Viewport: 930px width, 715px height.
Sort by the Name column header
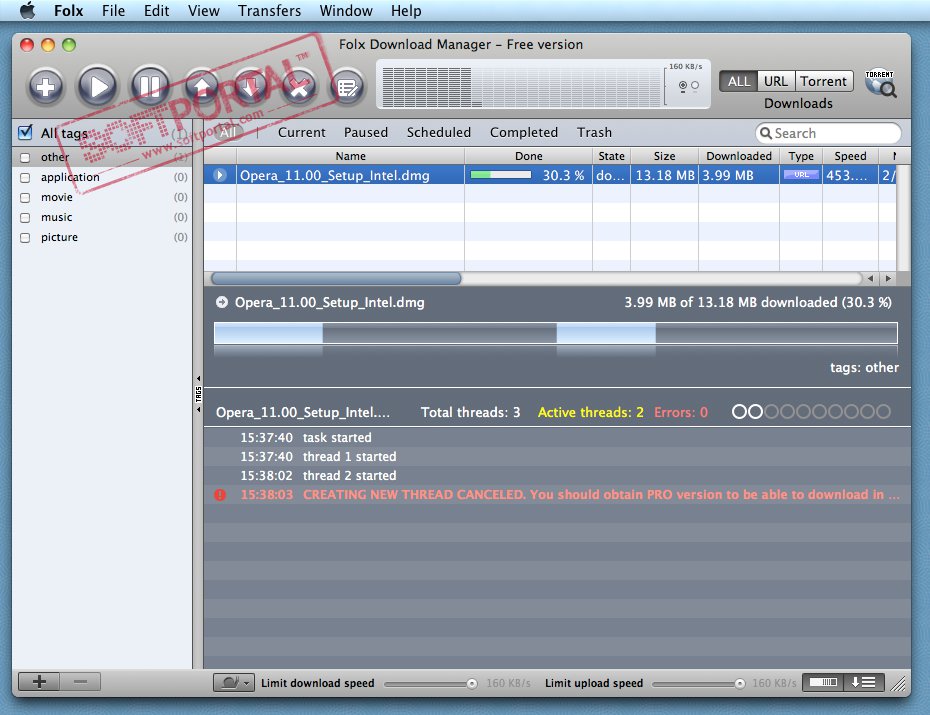350,156
